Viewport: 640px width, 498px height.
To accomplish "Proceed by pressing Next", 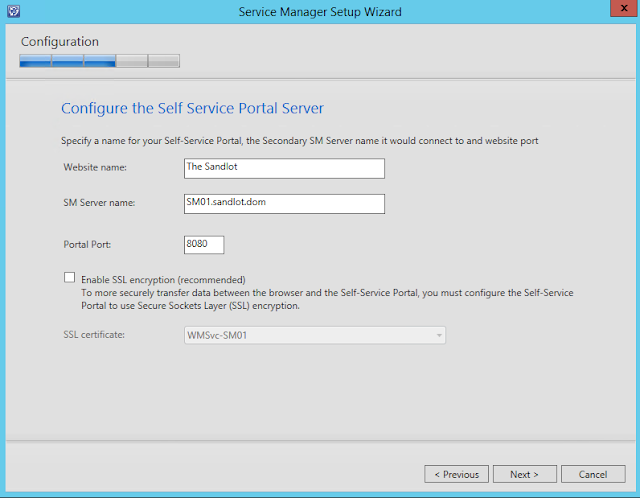I will coord(524,474).
